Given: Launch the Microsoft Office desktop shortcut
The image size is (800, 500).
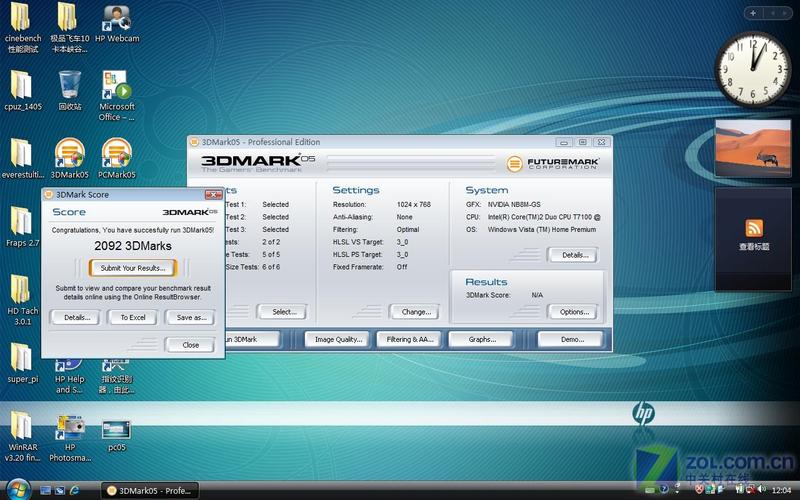Looking at the screenshot, I should pos(117,95).
